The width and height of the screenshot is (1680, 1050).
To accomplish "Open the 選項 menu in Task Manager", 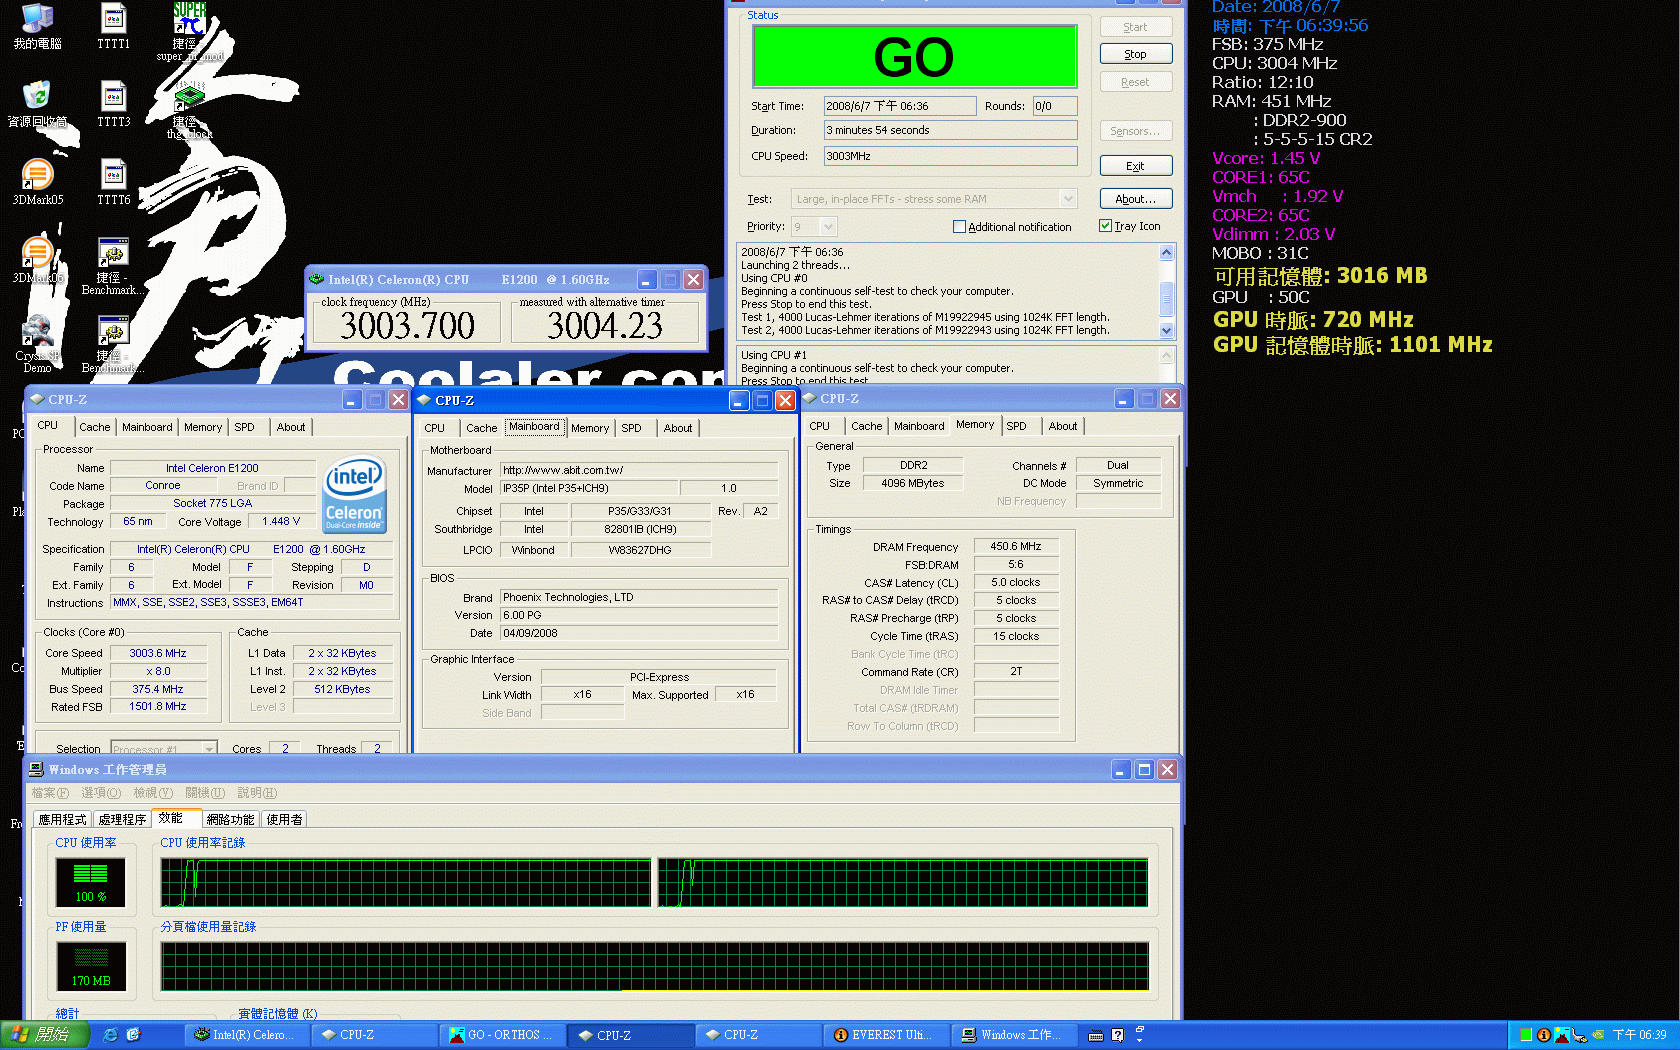I will [101, 793].
